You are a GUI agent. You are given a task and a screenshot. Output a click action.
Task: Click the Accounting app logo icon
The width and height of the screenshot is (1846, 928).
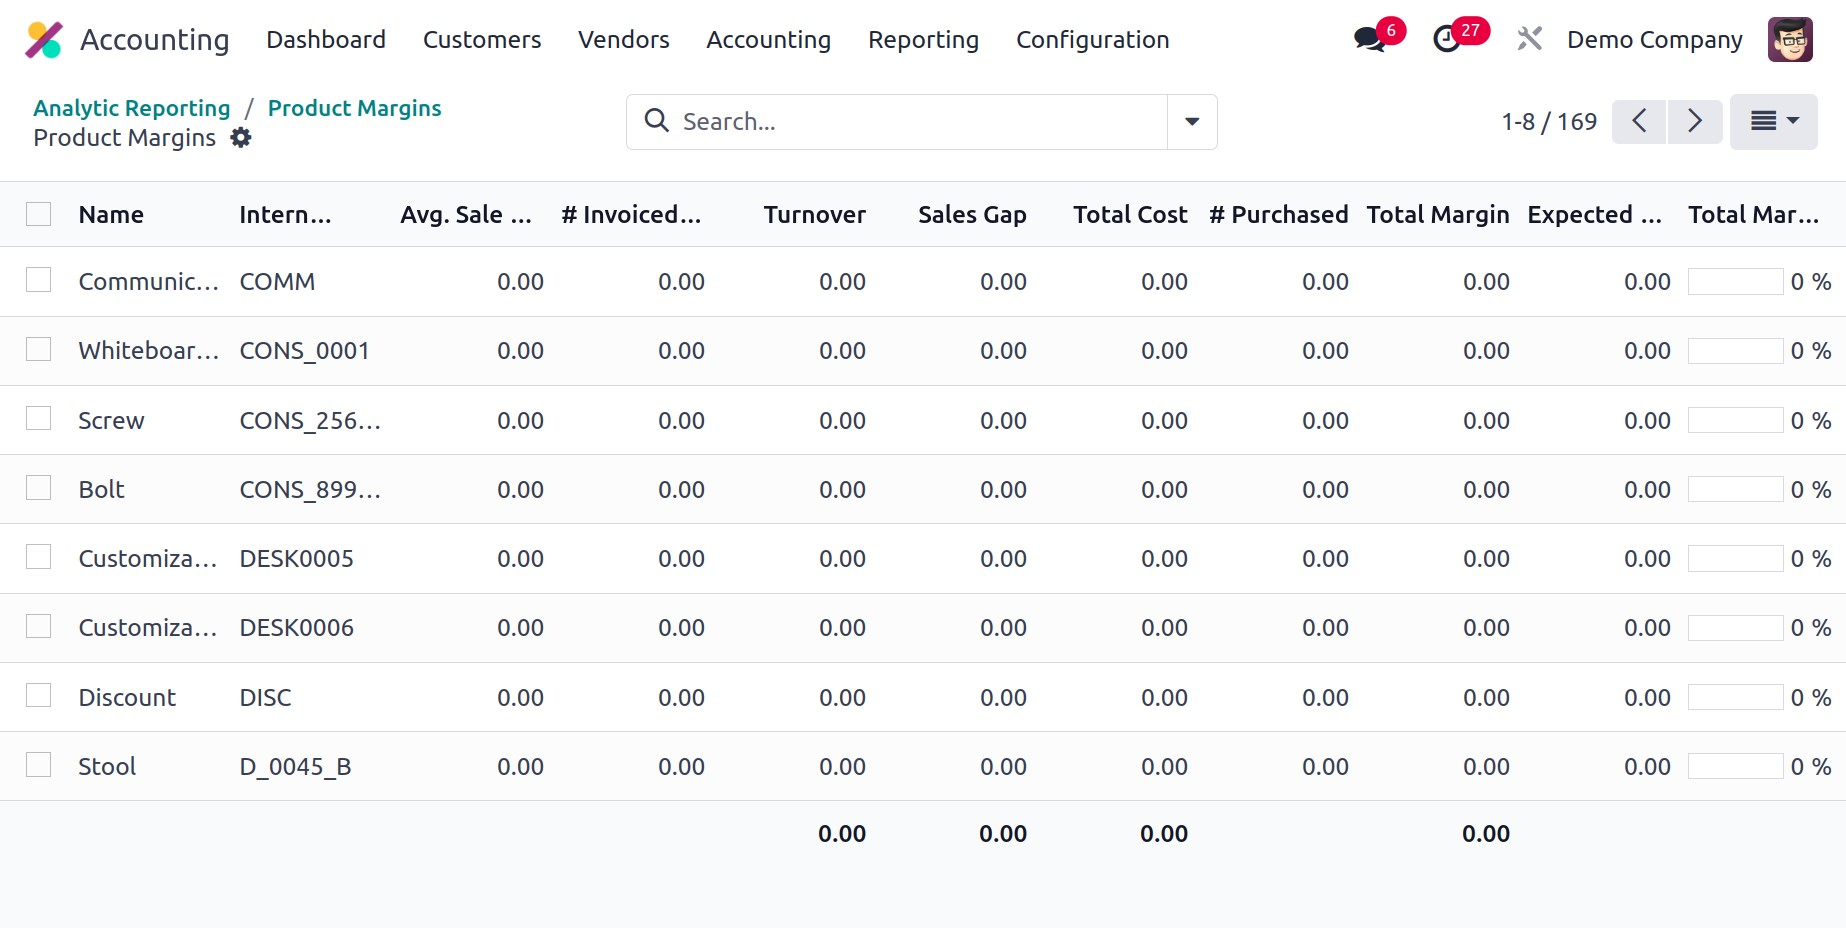[44, 40]
